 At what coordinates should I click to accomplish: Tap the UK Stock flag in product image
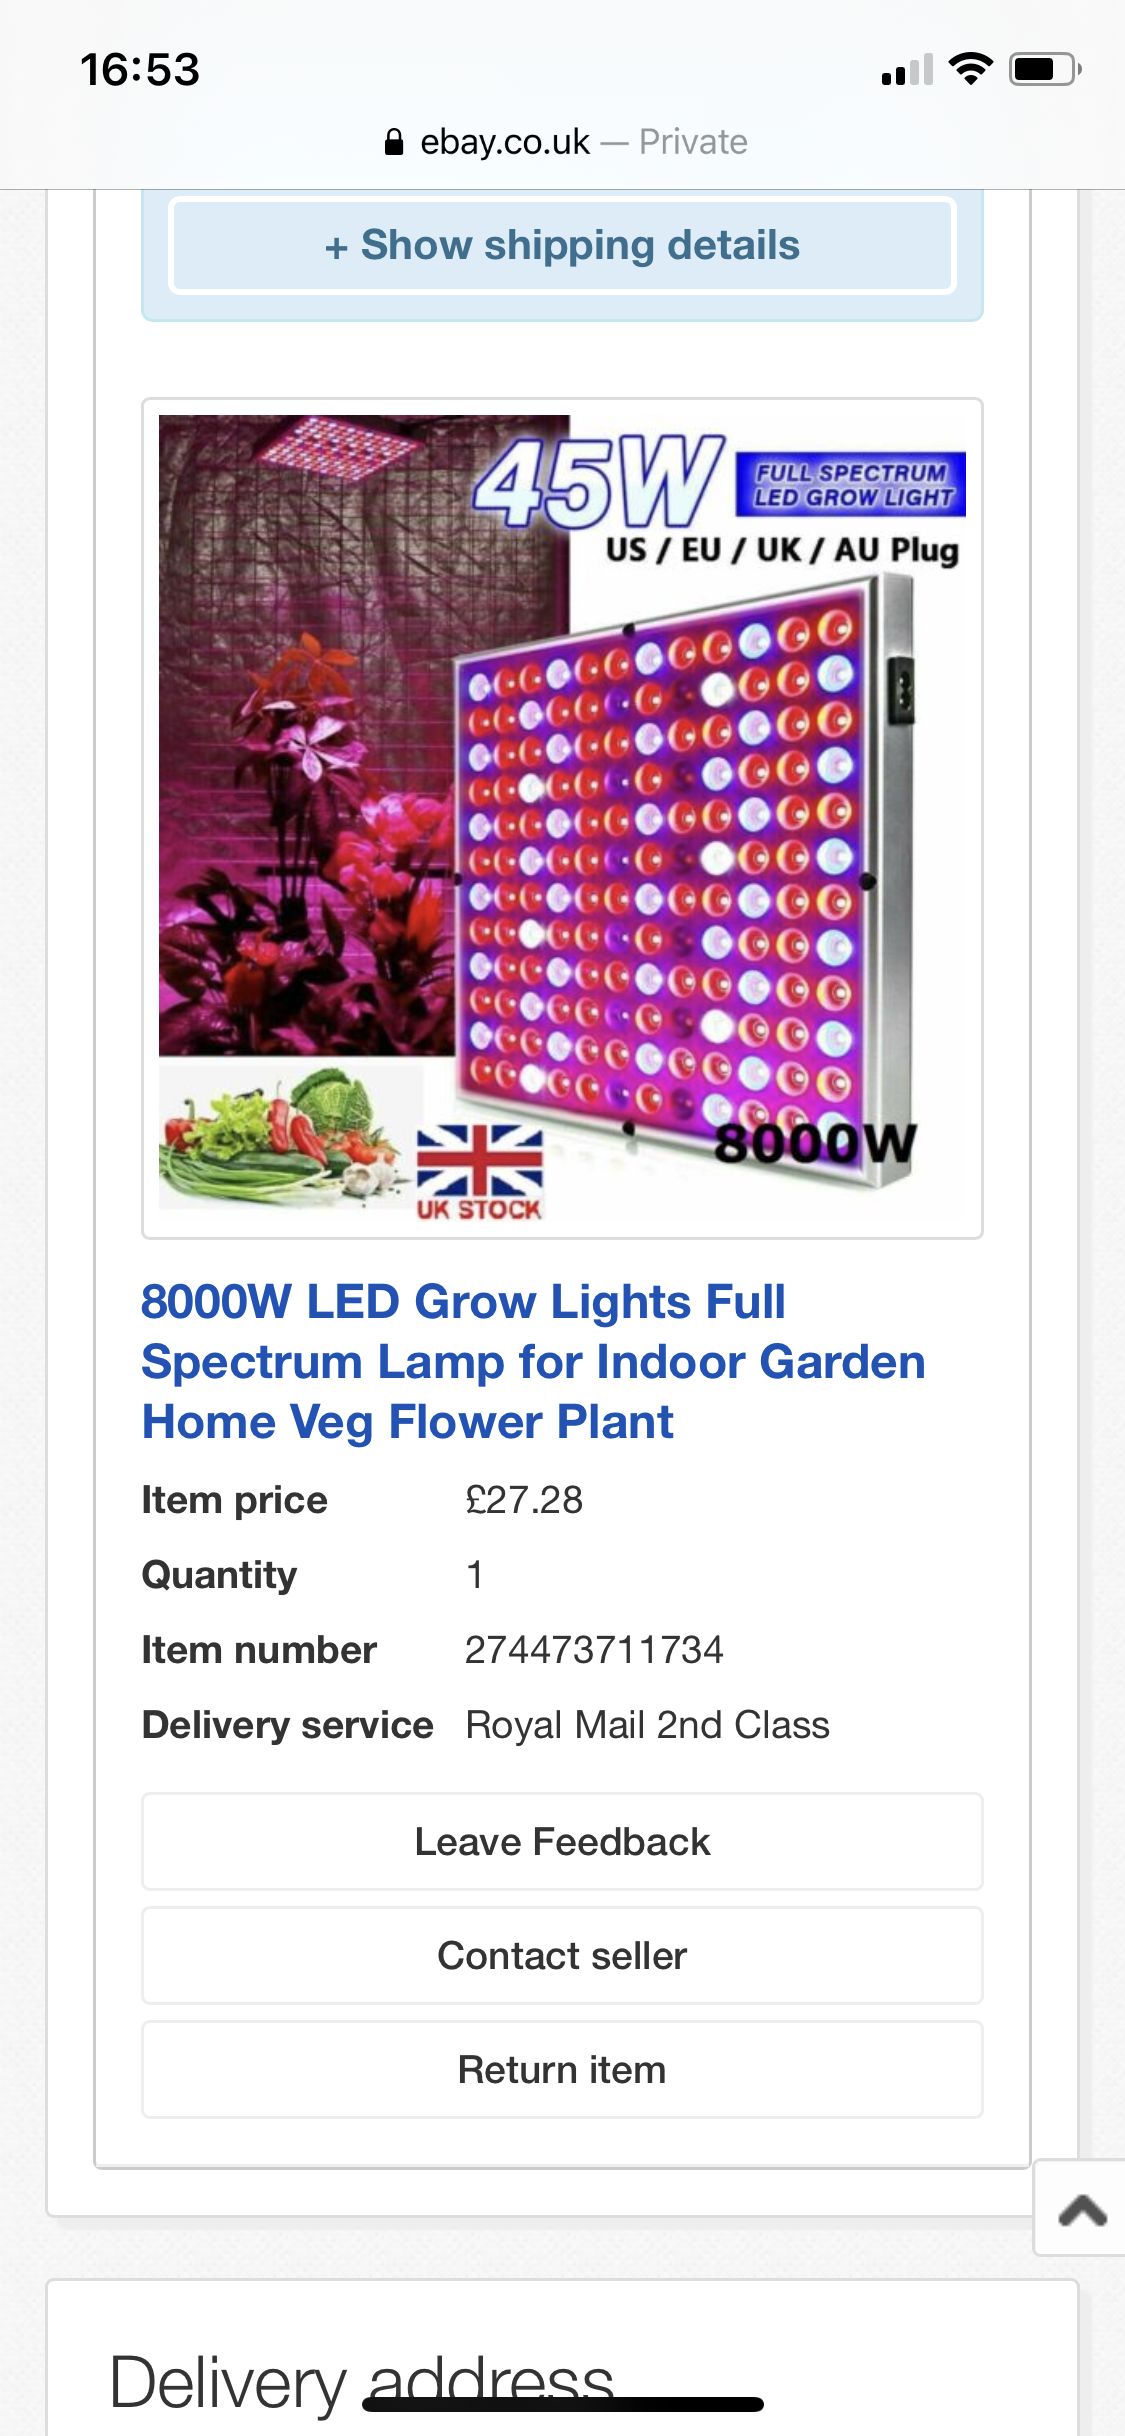(479, 1172)
